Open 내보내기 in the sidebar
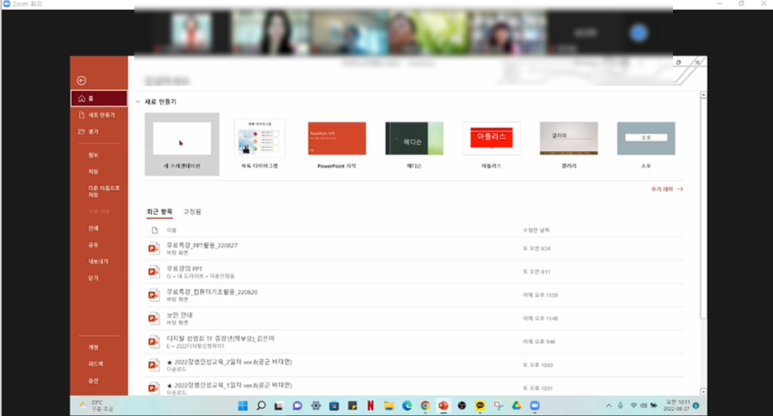This screenshot has width=773, height=416. (x=98, y=261)
